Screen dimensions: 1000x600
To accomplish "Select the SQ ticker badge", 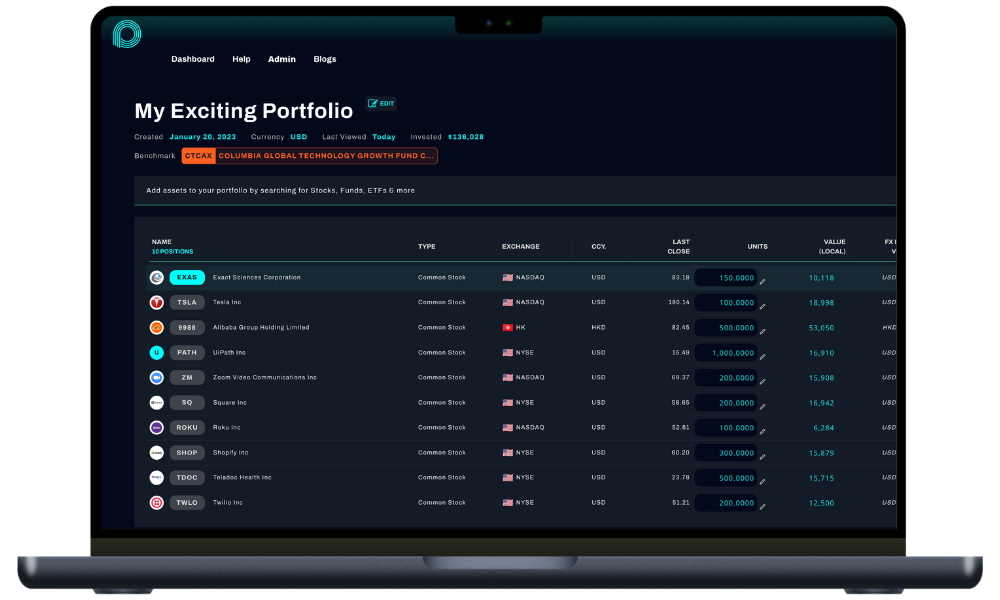I will 187,402.
